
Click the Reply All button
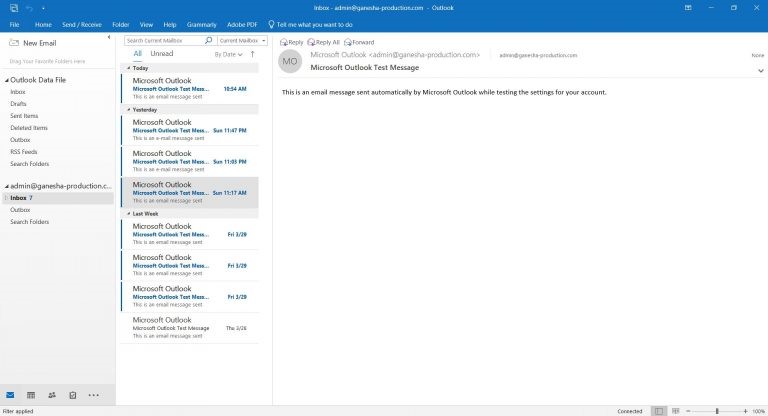(324, 42)
